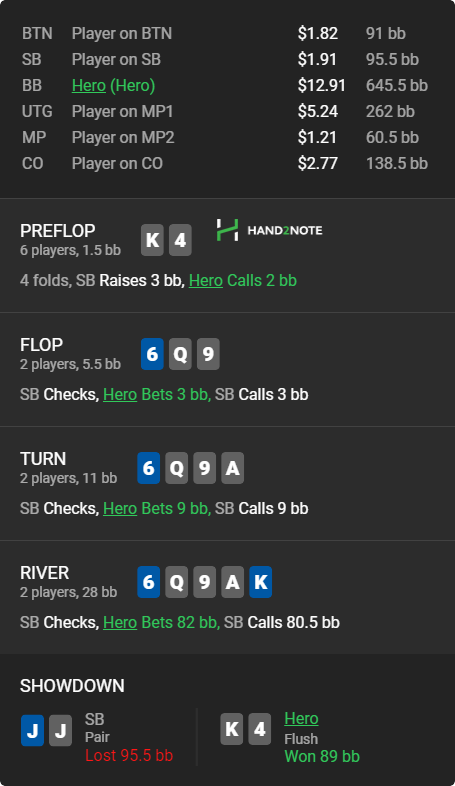Click the Hero link in the turn action line
The image size is (455, 786).
pyautogui.click(x=120, y=508)
